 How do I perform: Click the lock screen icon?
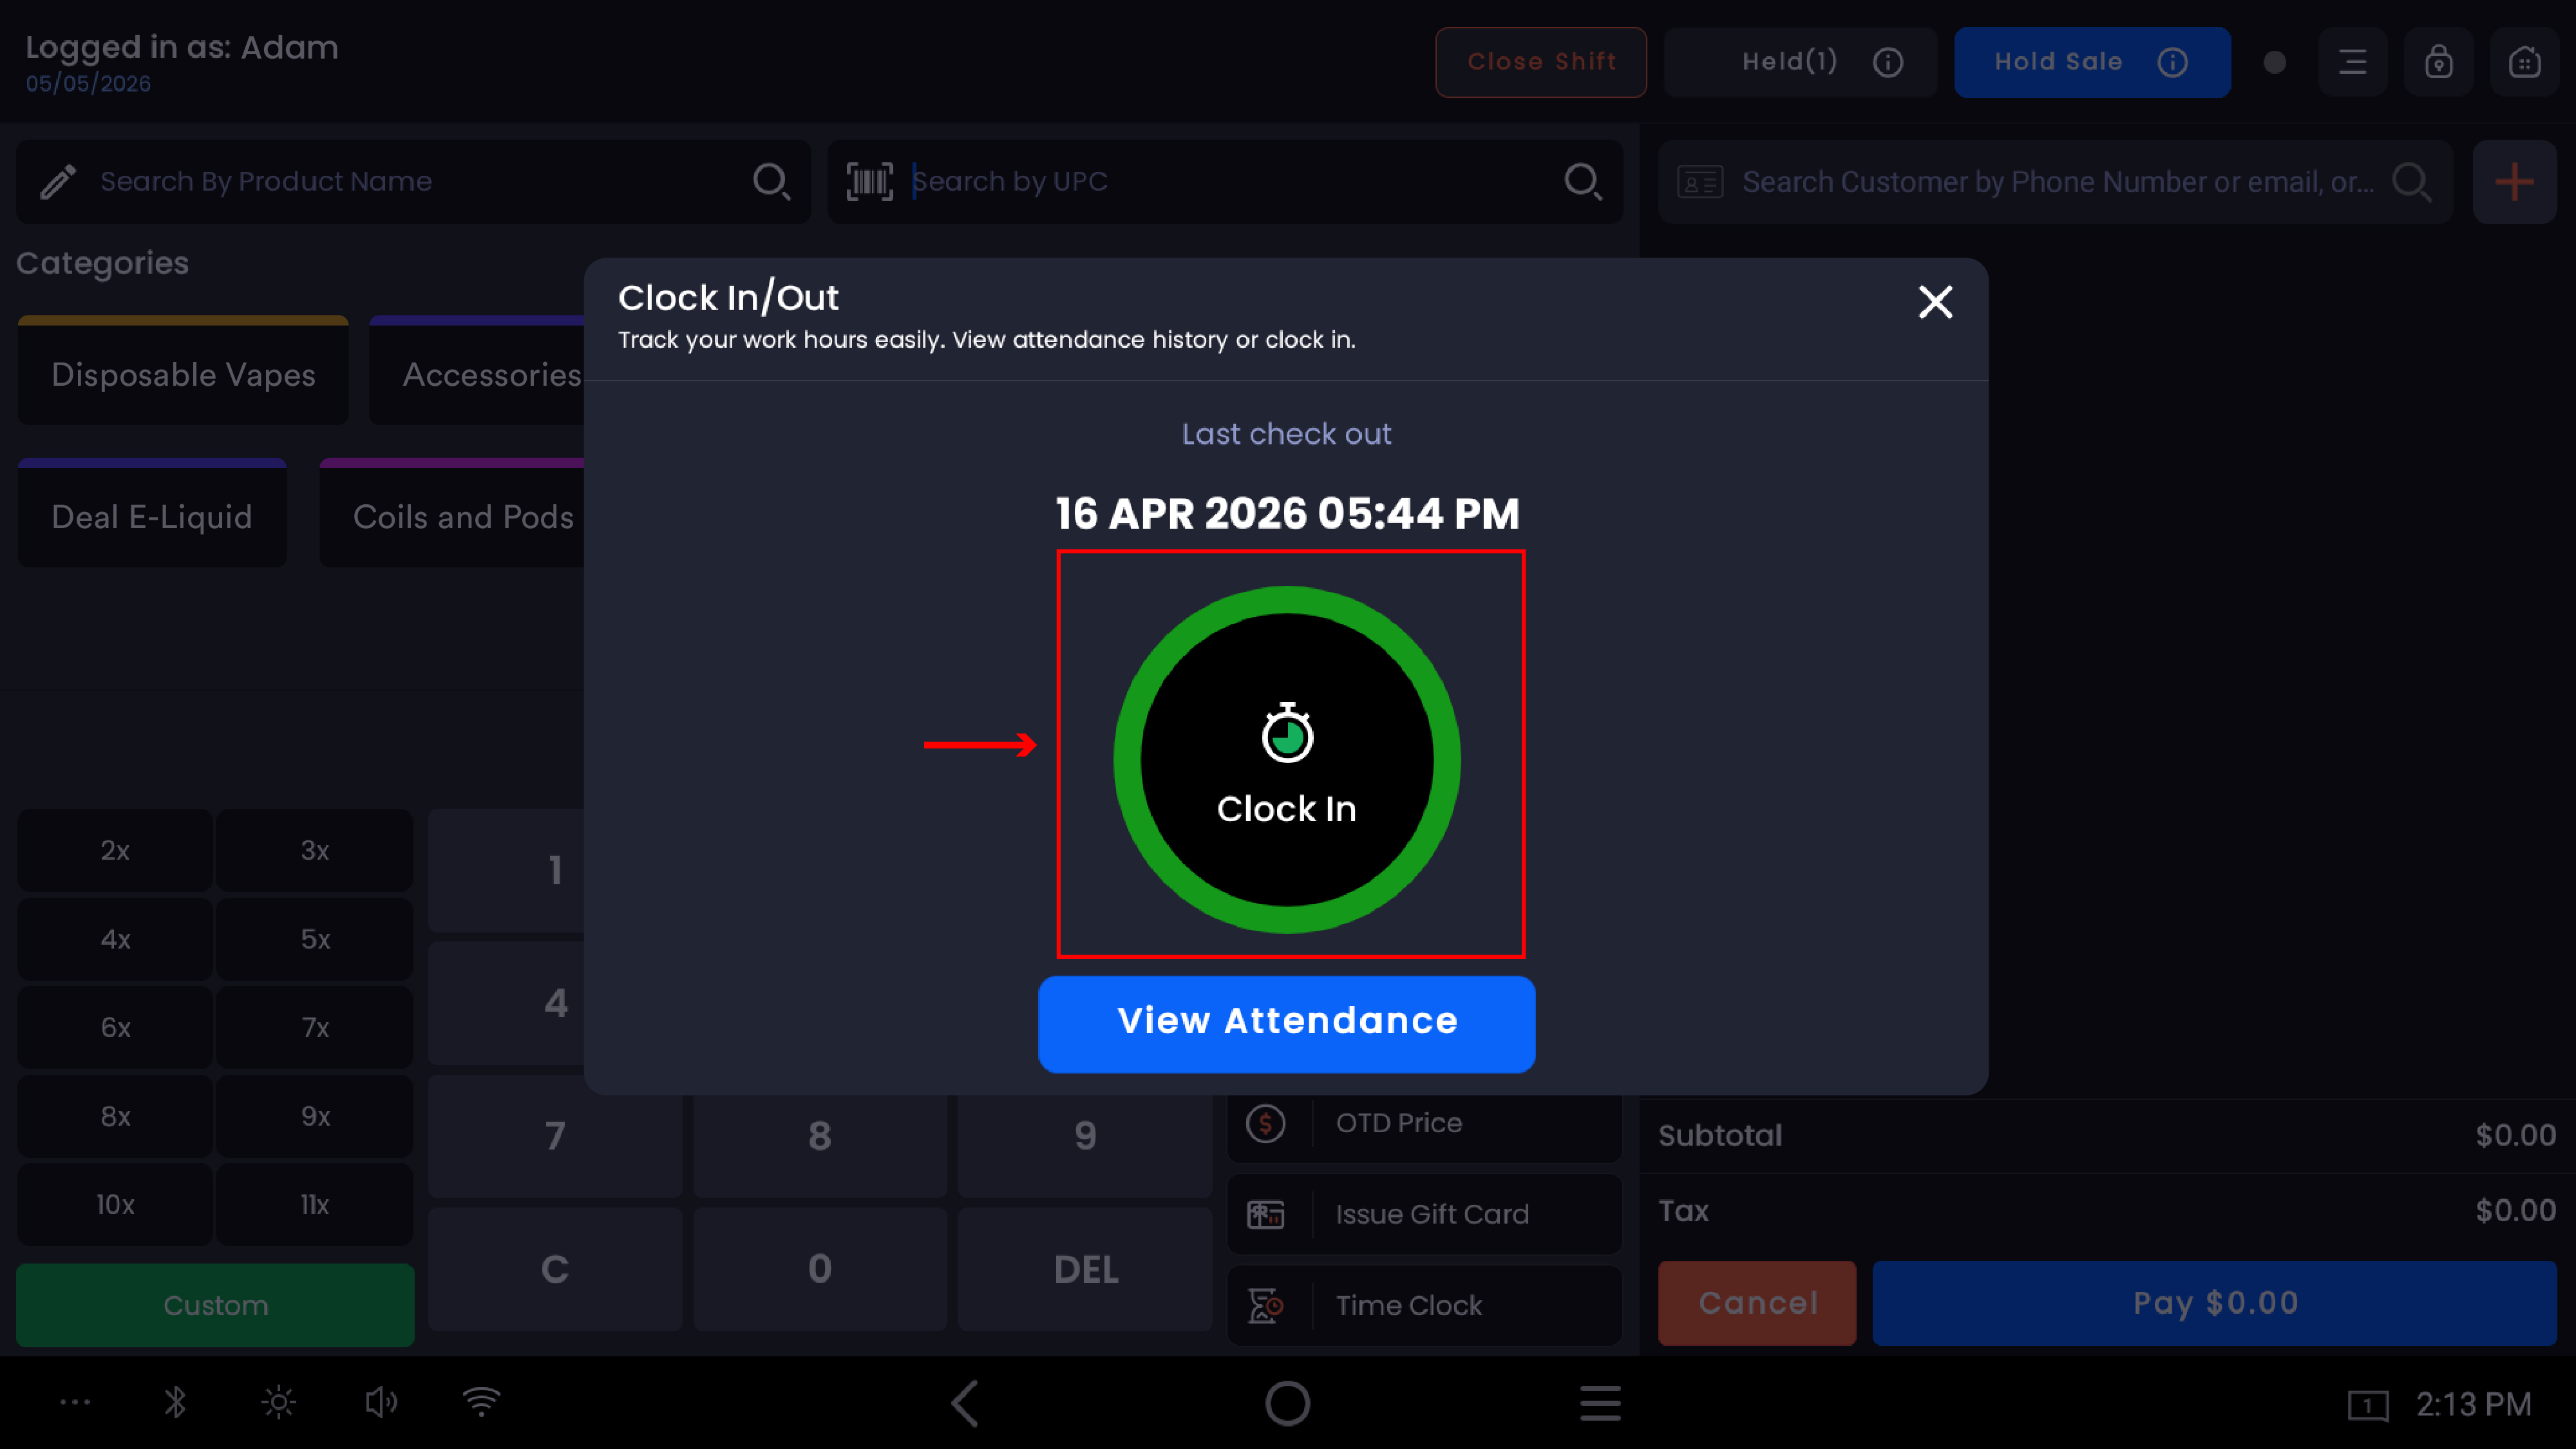pyautogui.click(x=2439, y=62)
